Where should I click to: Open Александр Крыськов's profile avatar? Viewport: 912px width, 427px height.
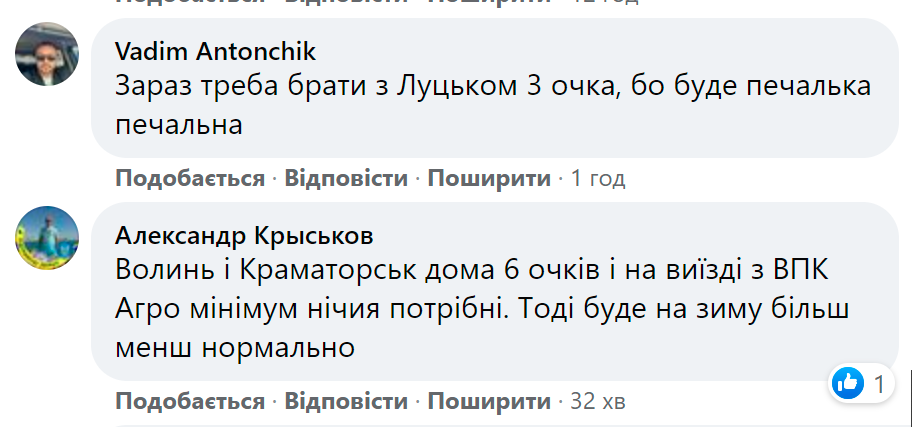(47, 237)
